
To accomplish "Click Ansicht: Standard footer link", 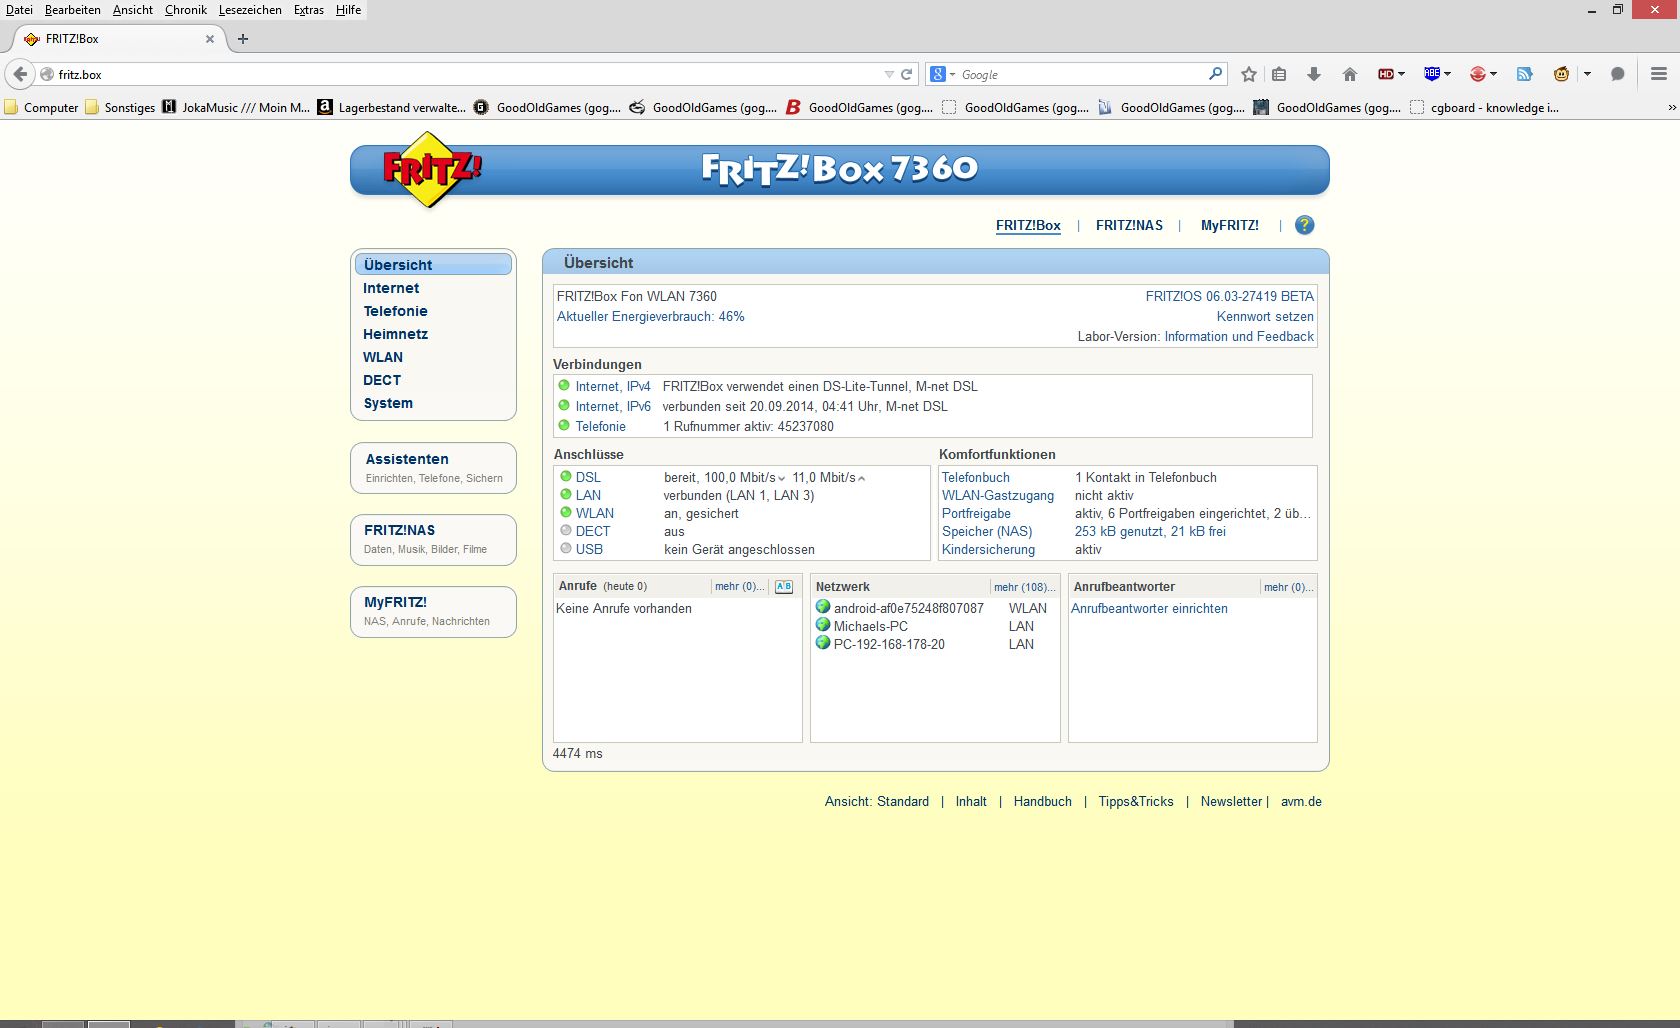I will (x=876, y=801).
